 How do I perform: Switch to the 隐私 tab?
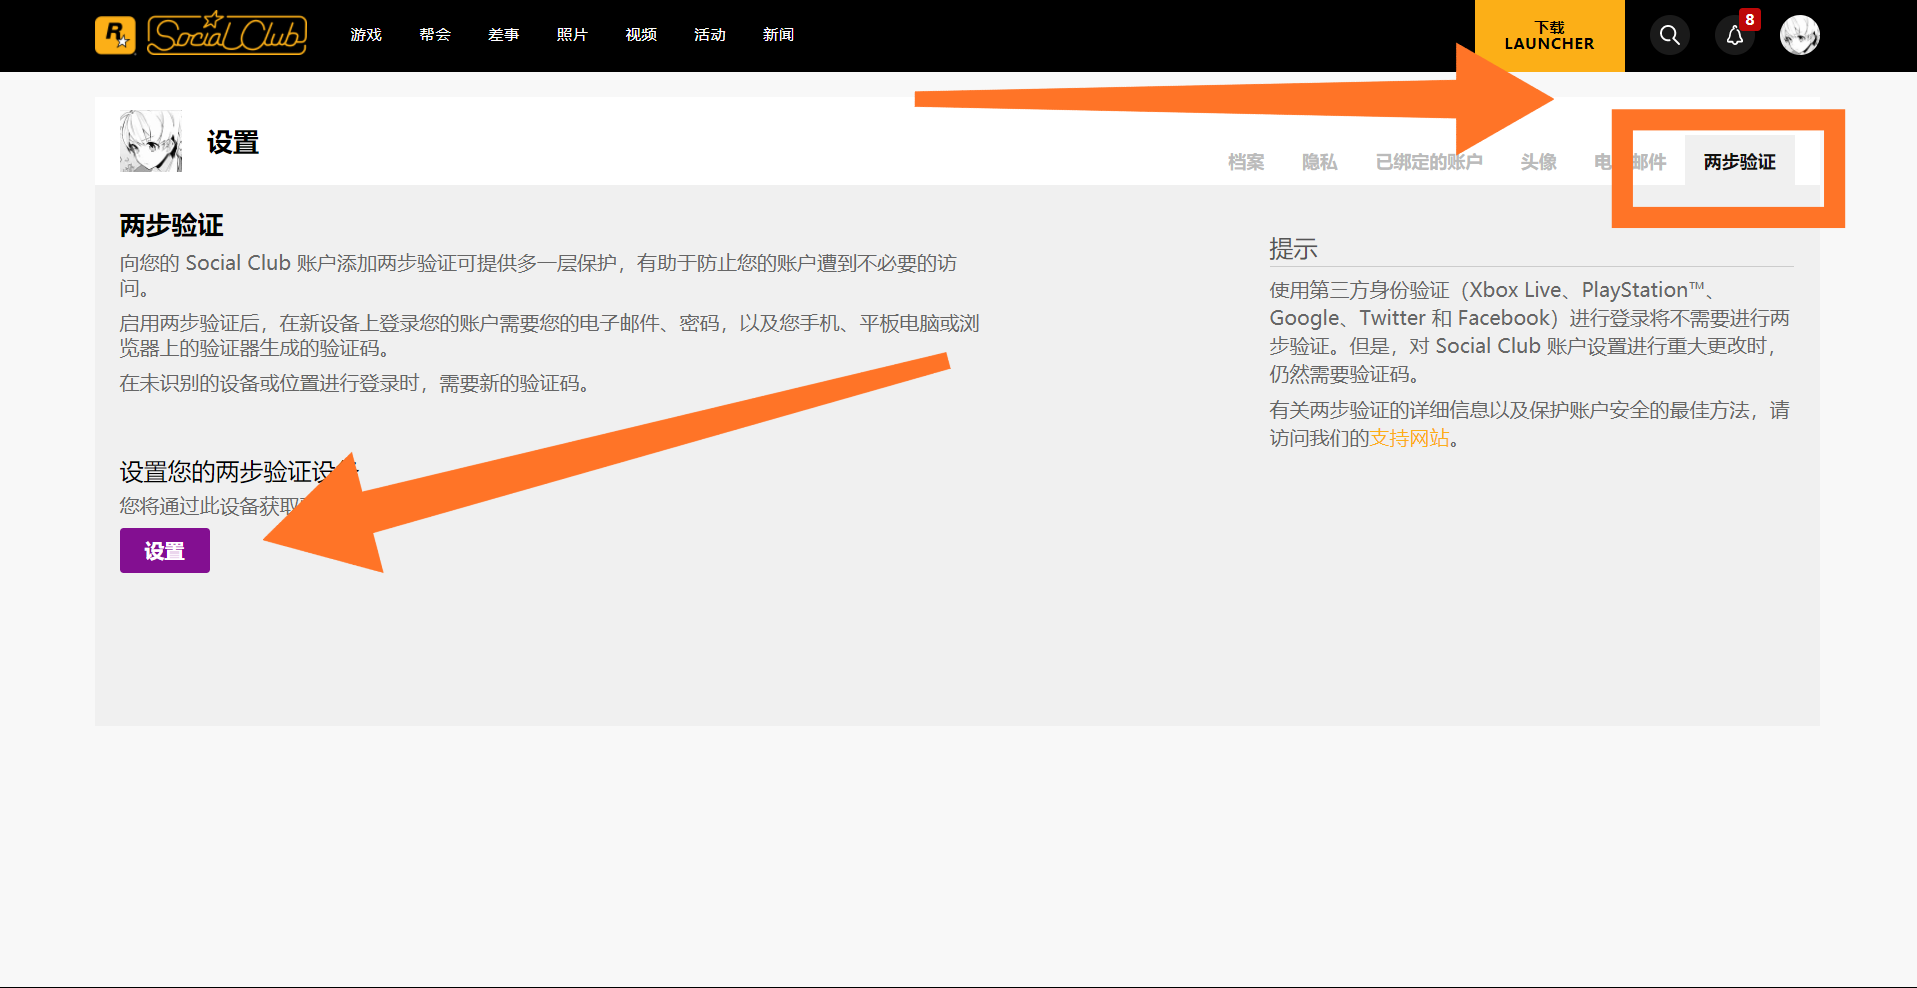(1320, 162)
